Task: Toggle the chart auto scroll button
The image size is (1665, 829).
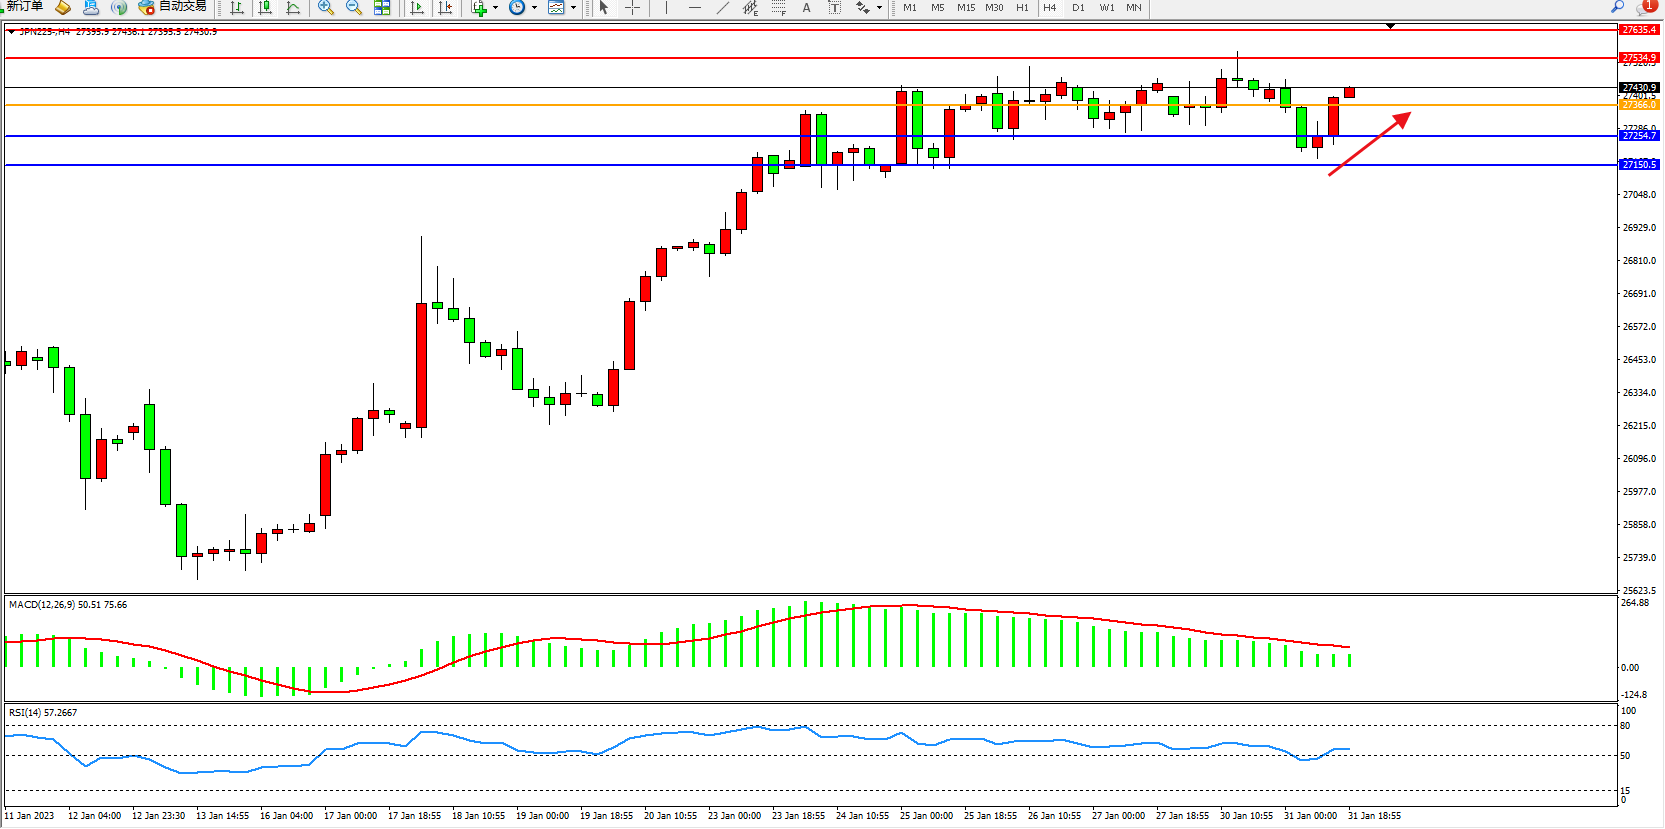Action: [417, 7]
